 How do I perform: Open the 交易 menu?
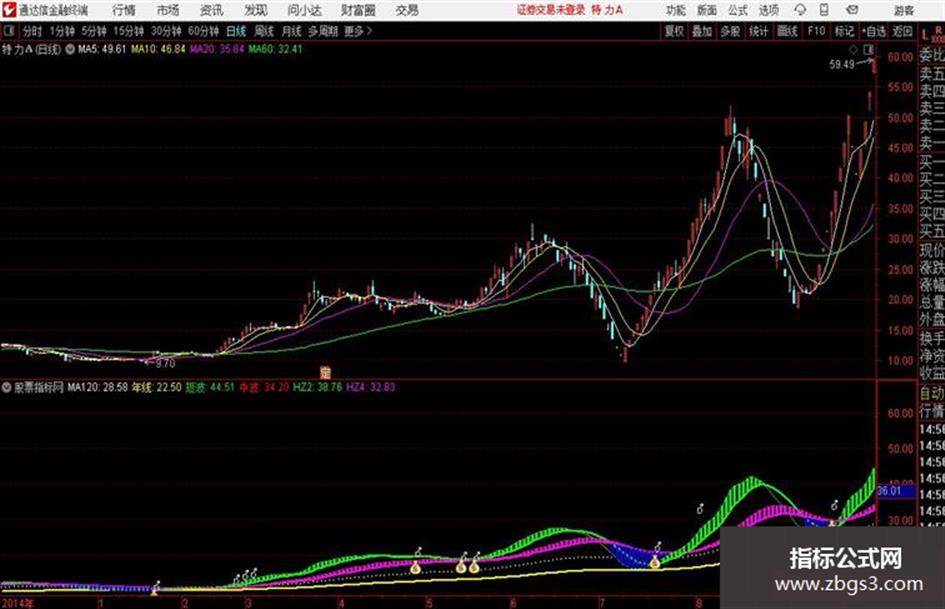pyautogui.click(x=407, y=10)
